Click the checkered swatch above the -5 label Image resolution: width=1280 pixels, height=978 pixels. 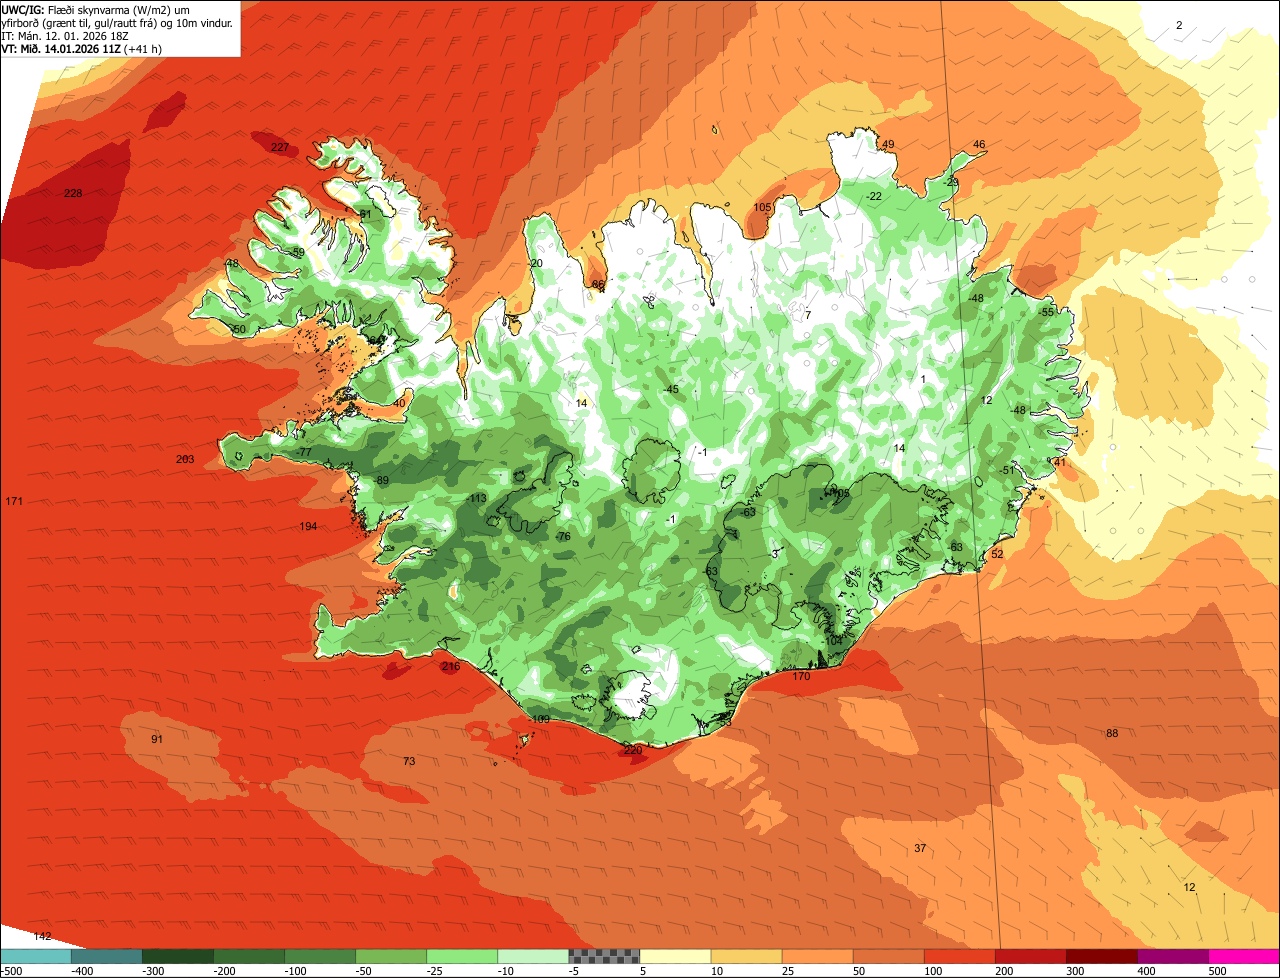[x=603, y=956]
